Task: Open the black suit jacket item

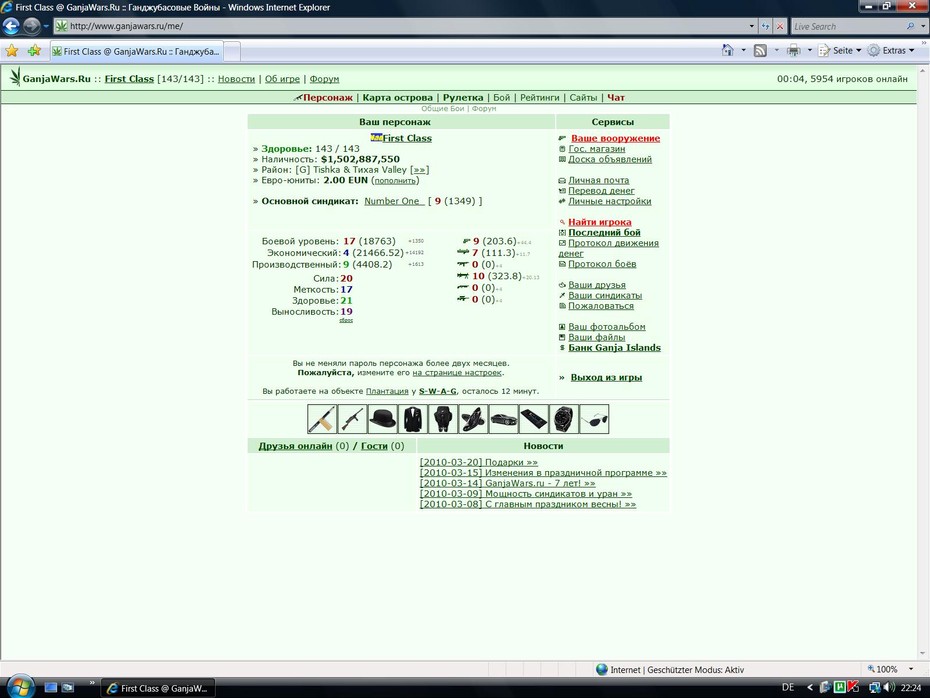Action: 413,419
